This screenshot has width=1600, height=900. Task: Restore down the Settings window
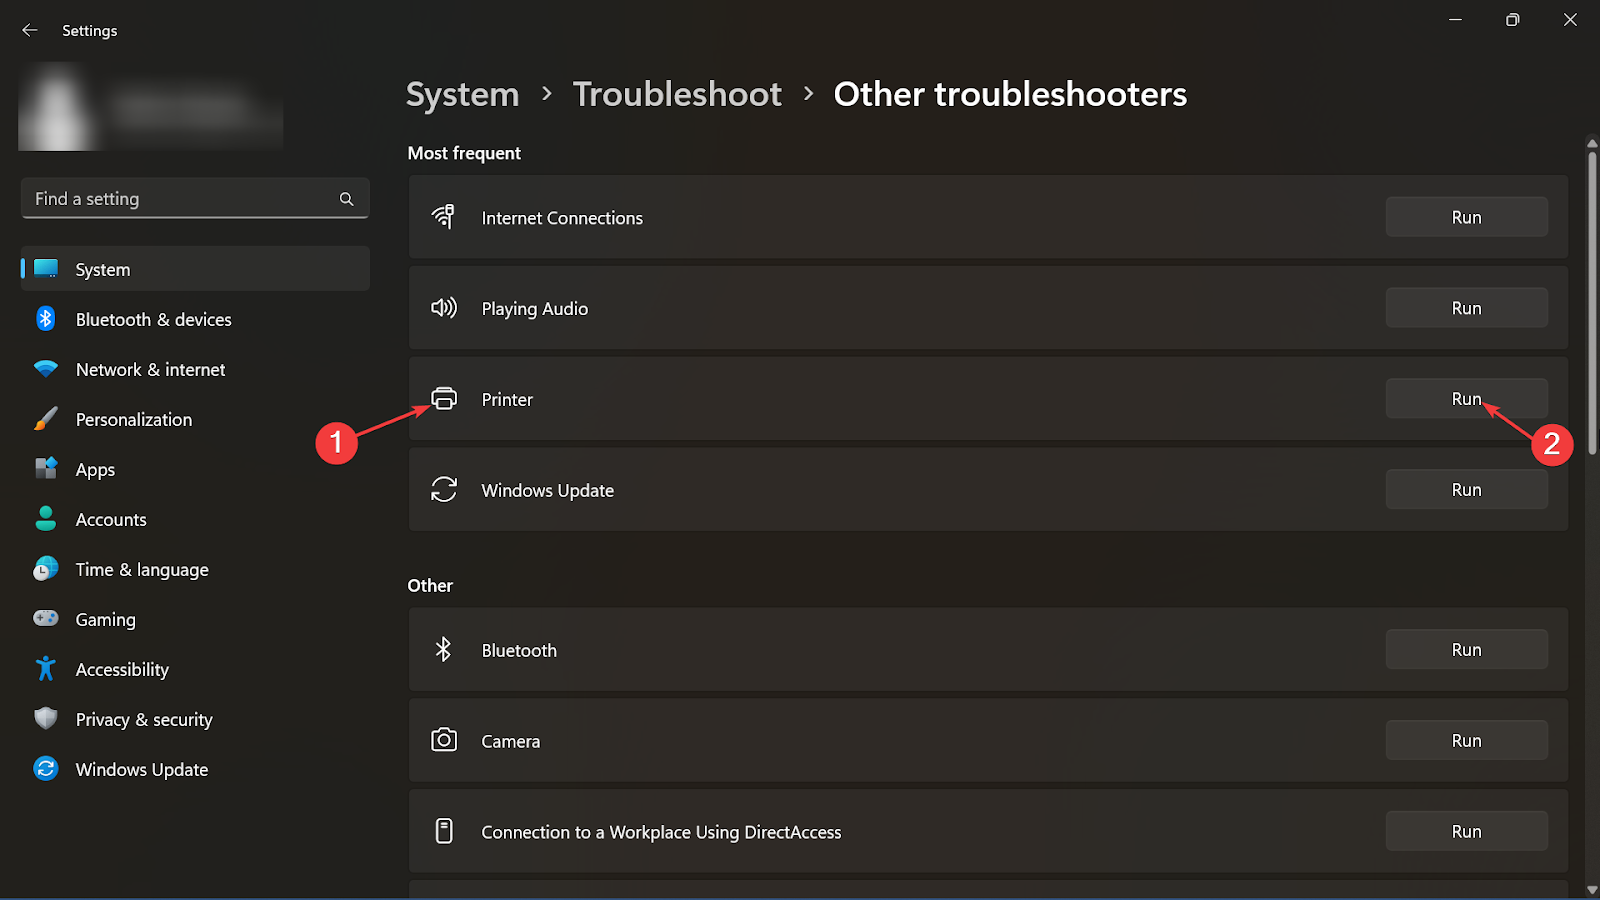click(1513, 20)
